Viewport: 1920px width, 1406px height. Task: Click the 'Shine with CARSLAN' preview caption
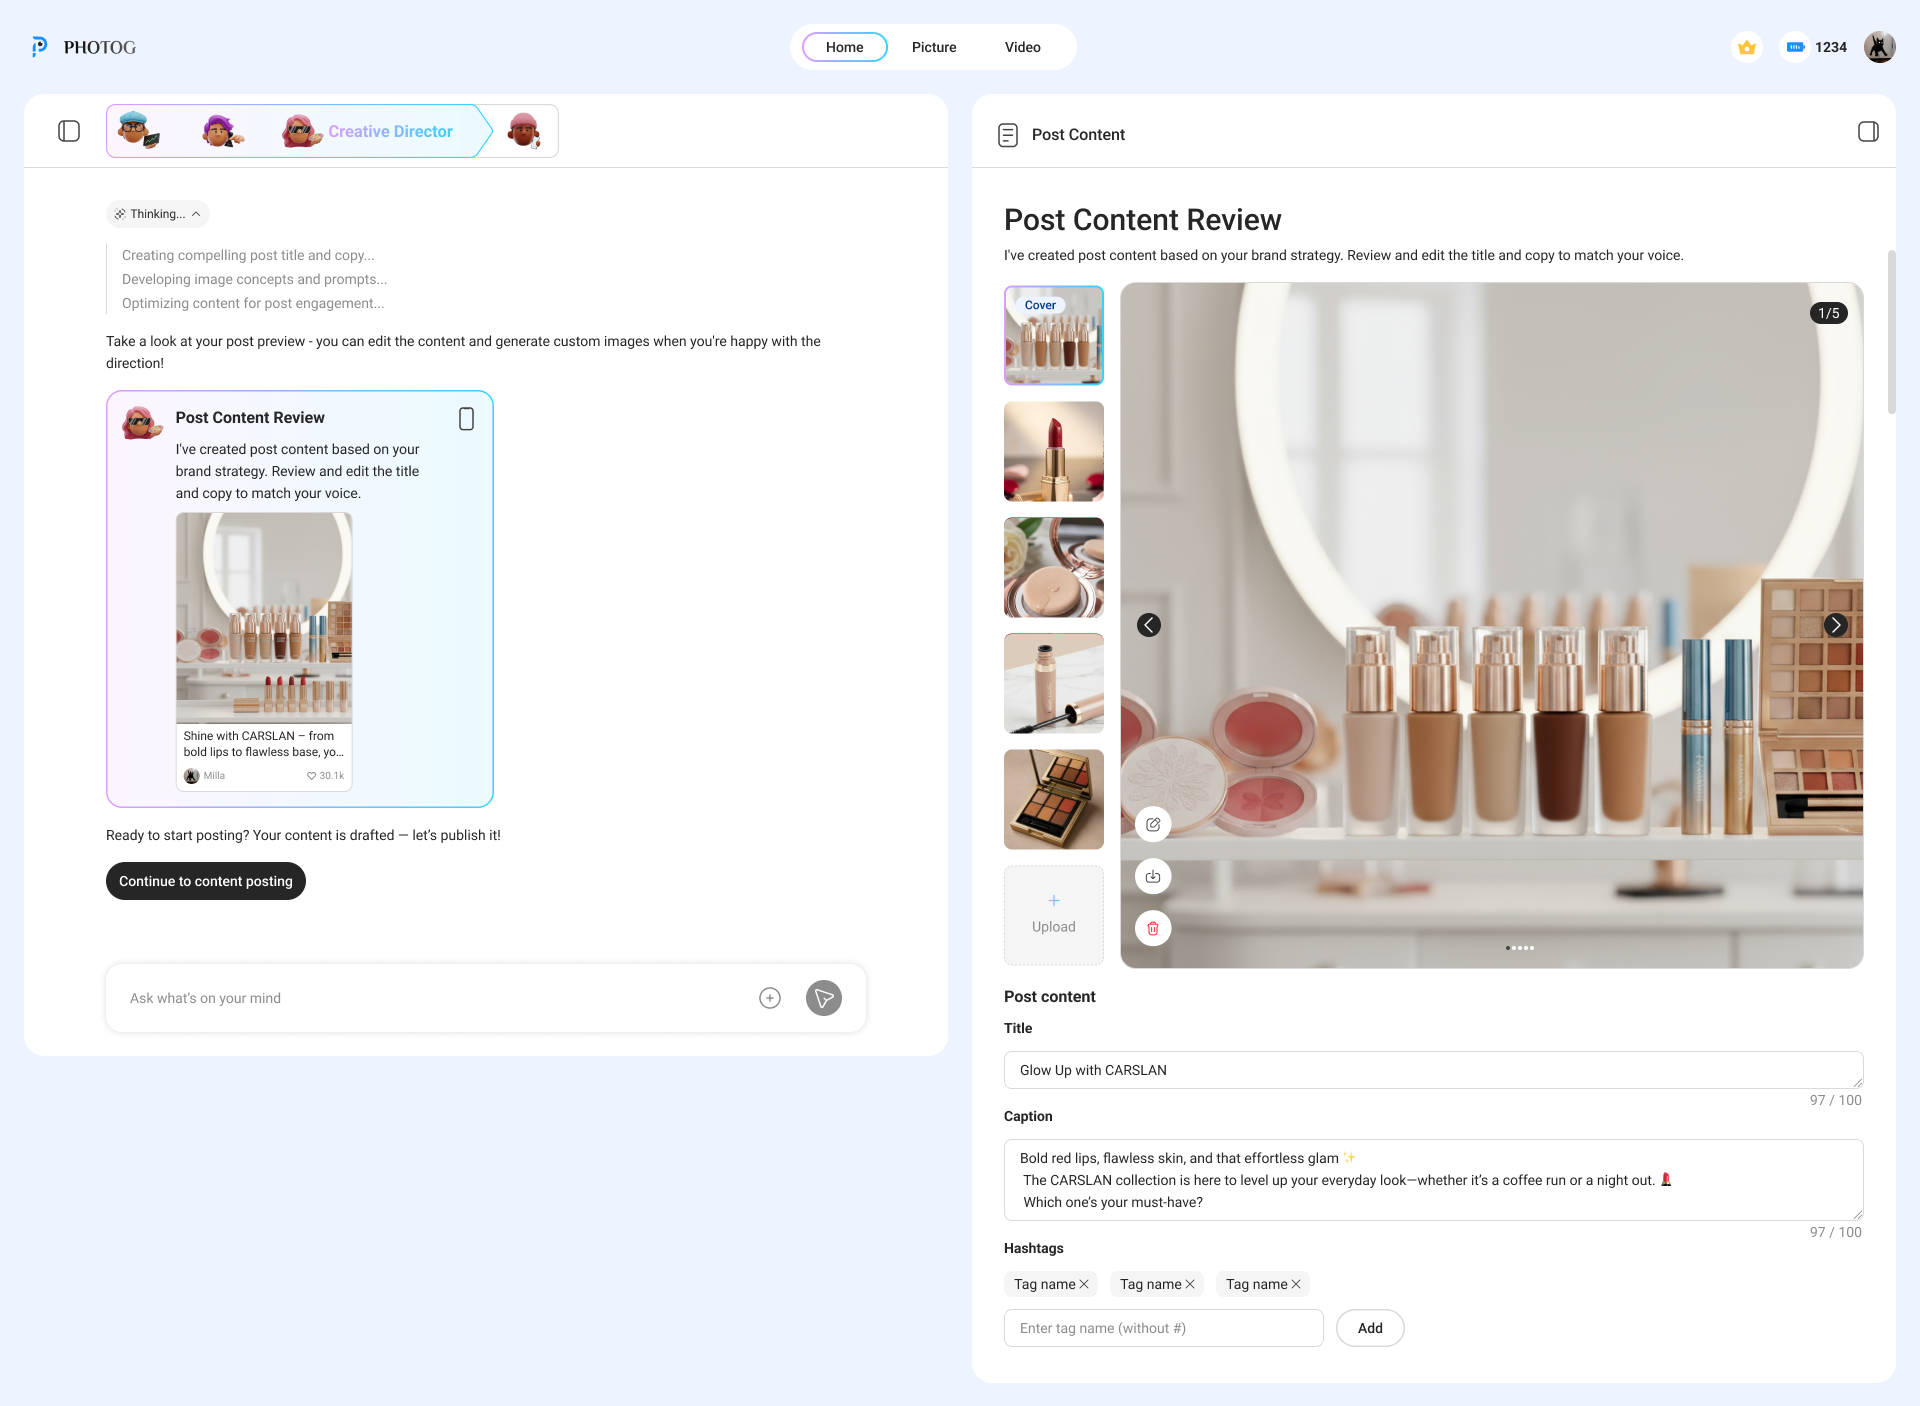[x=264, y=744]
